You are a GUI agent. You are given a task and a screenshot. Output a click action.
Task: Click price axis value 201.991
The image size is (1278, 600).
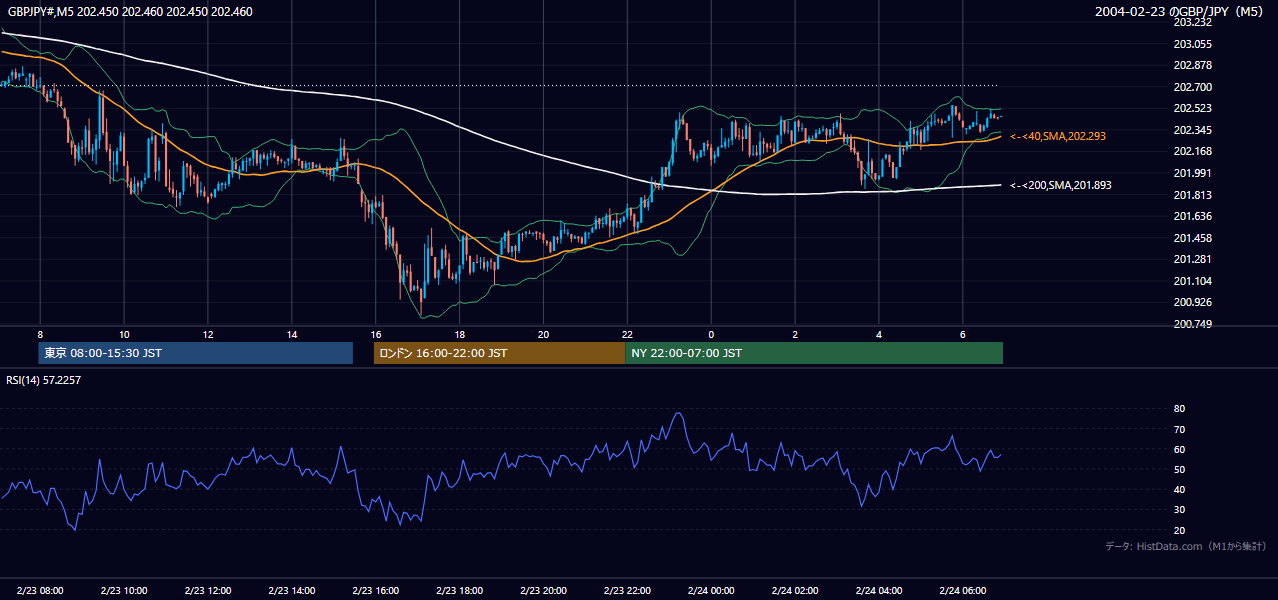[x=1192, y=173]
